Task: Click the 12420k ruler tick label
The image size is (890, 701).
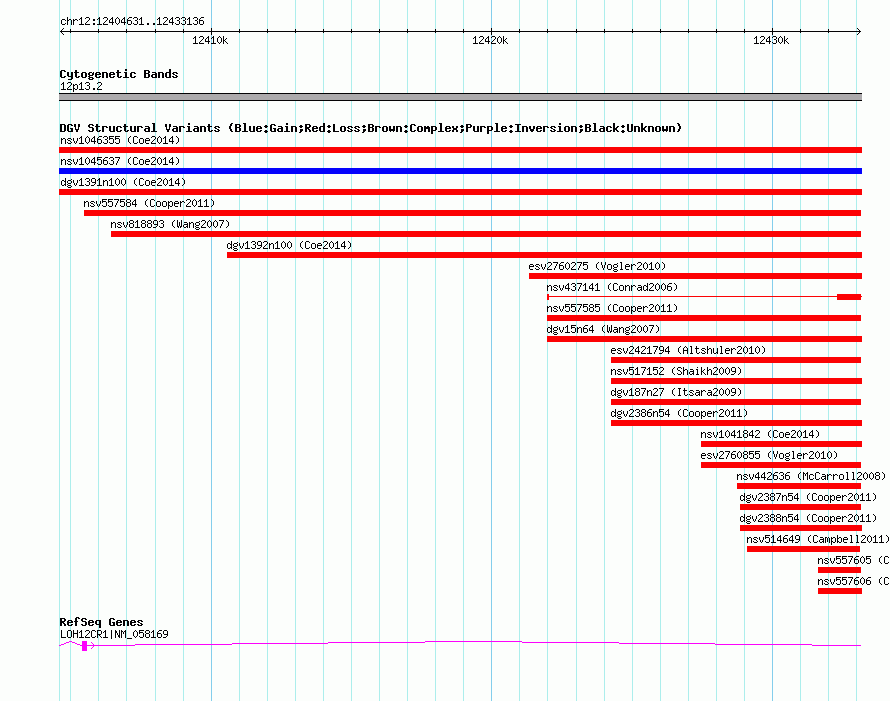Action: [490, 40]
